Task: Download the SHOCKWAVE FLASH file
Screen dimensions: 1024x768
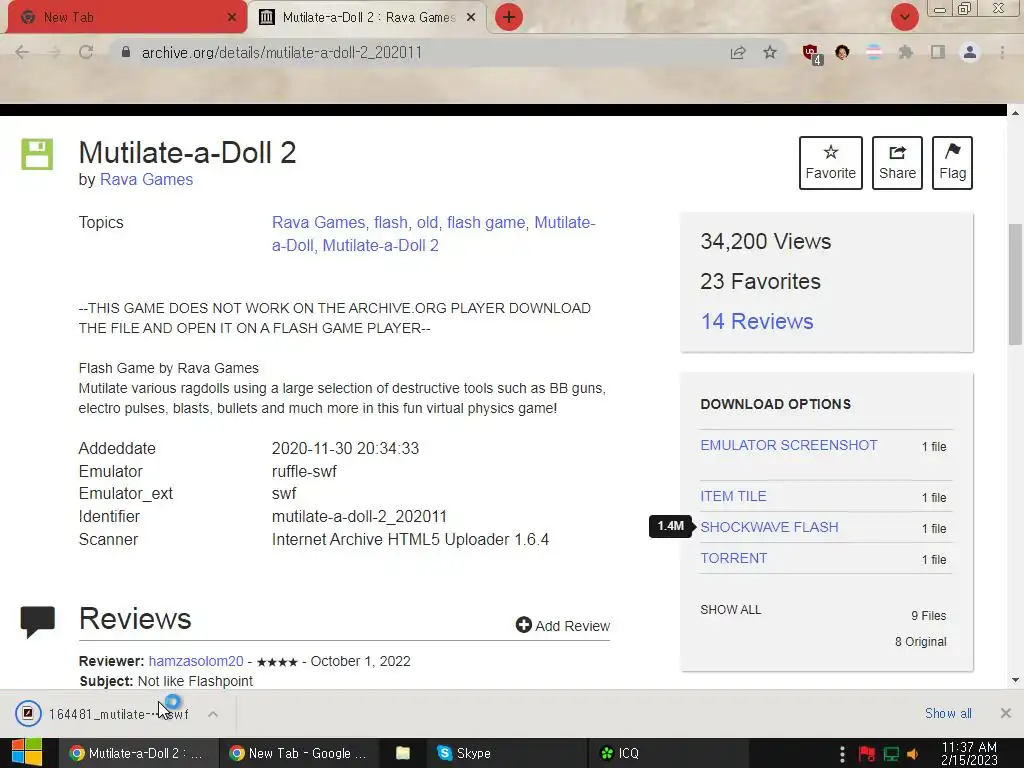Action: (x=769, y=527)
